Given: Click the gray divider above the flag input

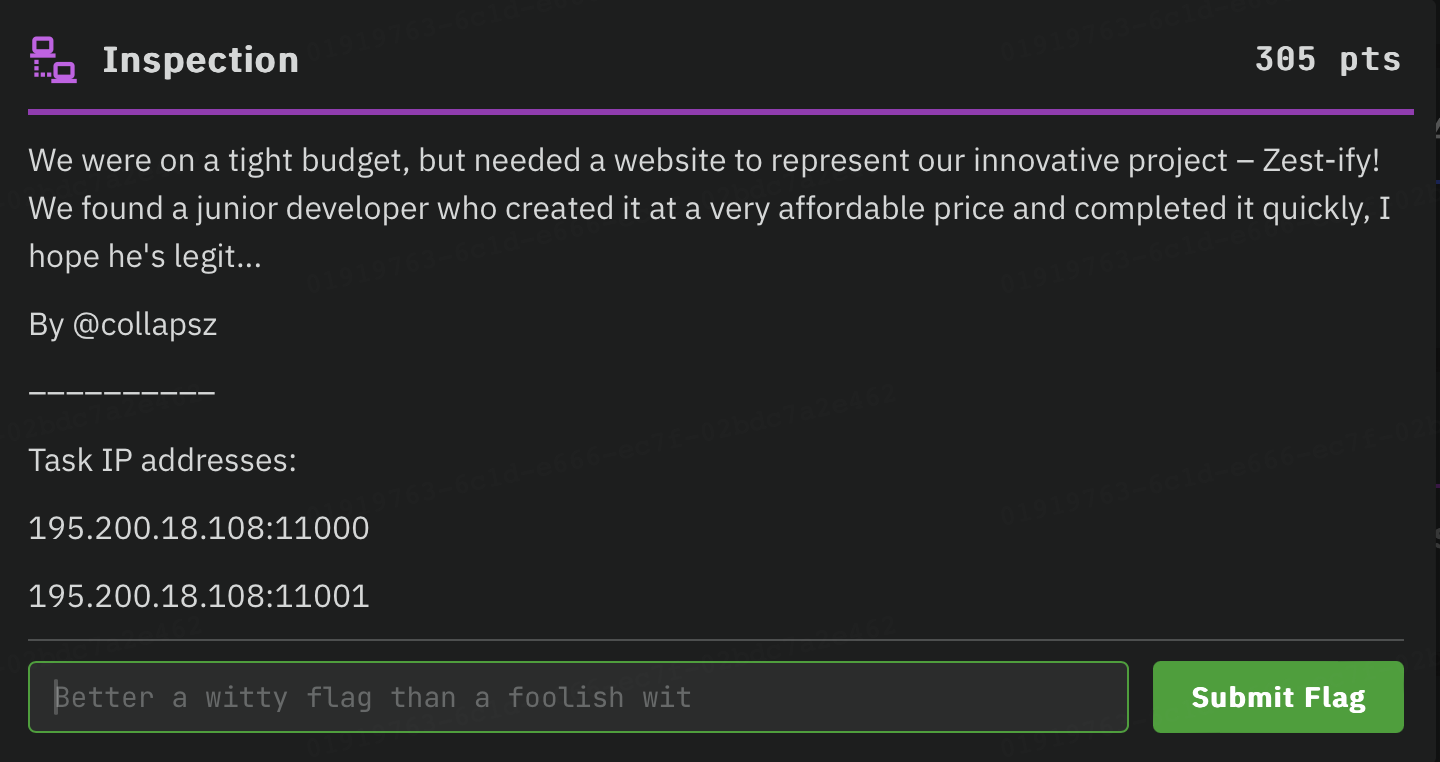Looking at the screenshot, I should point(715,640).
